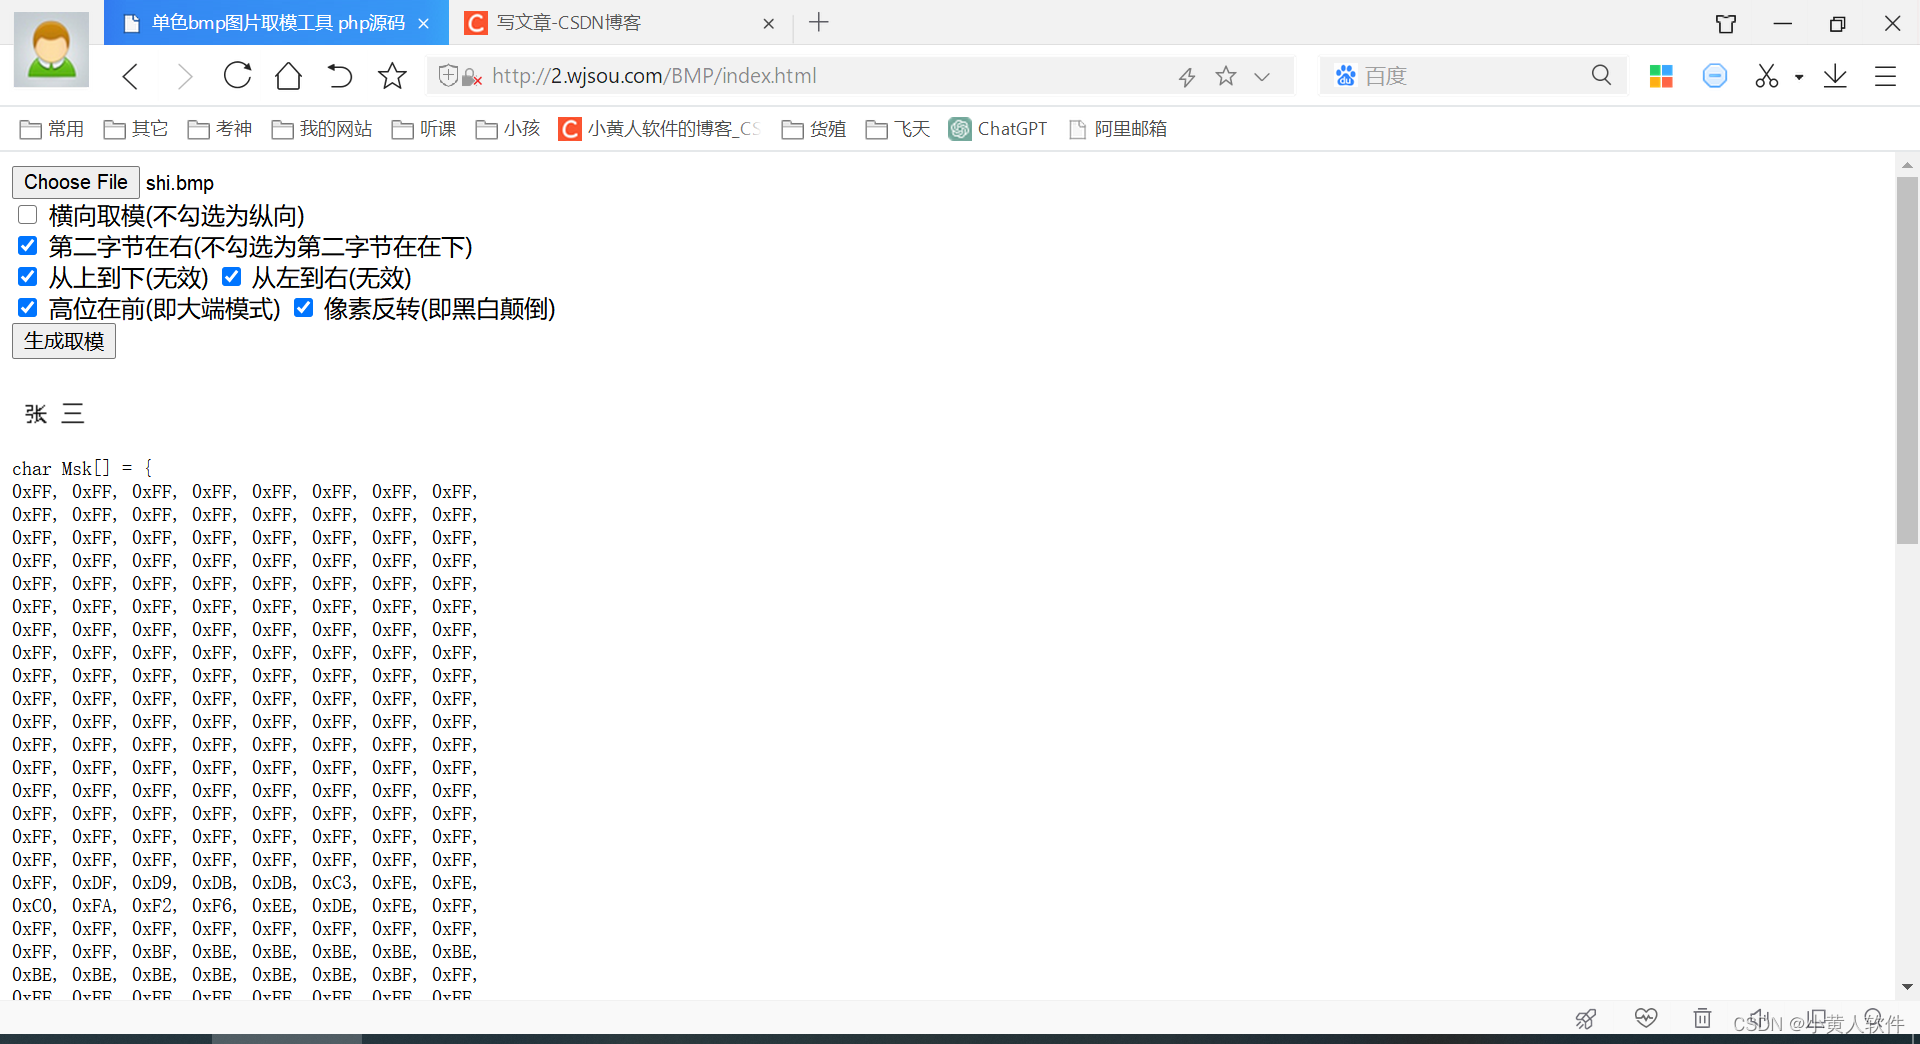Click the 生成取模 button

64,341
